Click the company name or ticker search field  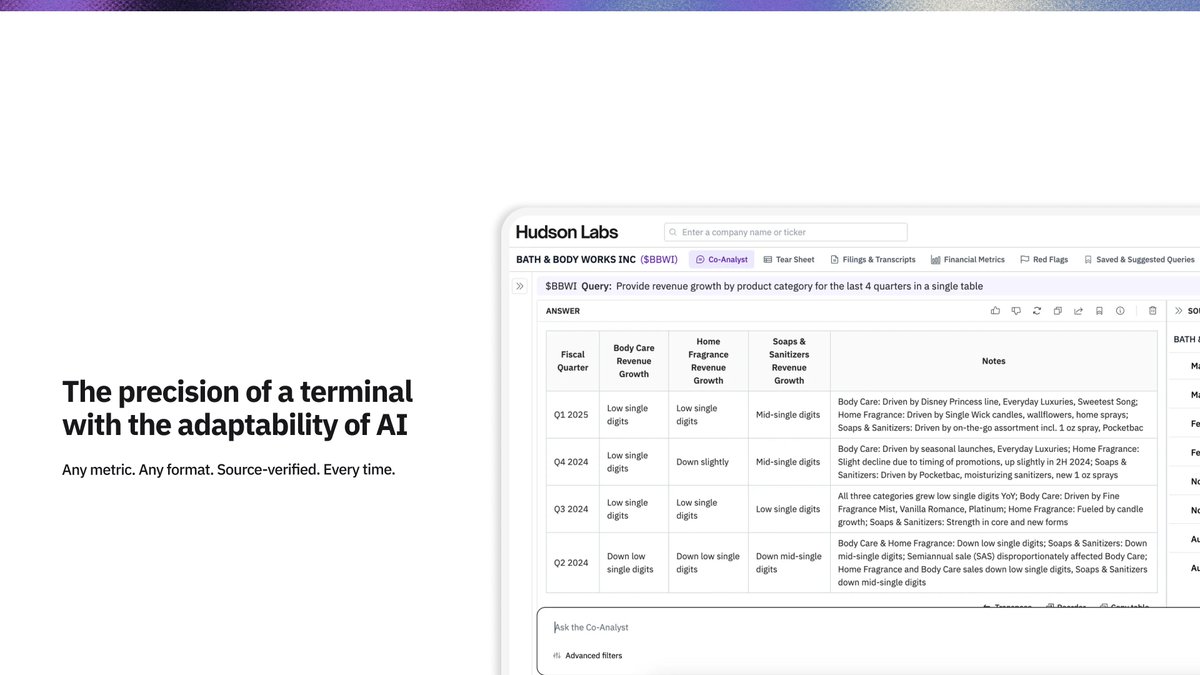tap(785, 231)
